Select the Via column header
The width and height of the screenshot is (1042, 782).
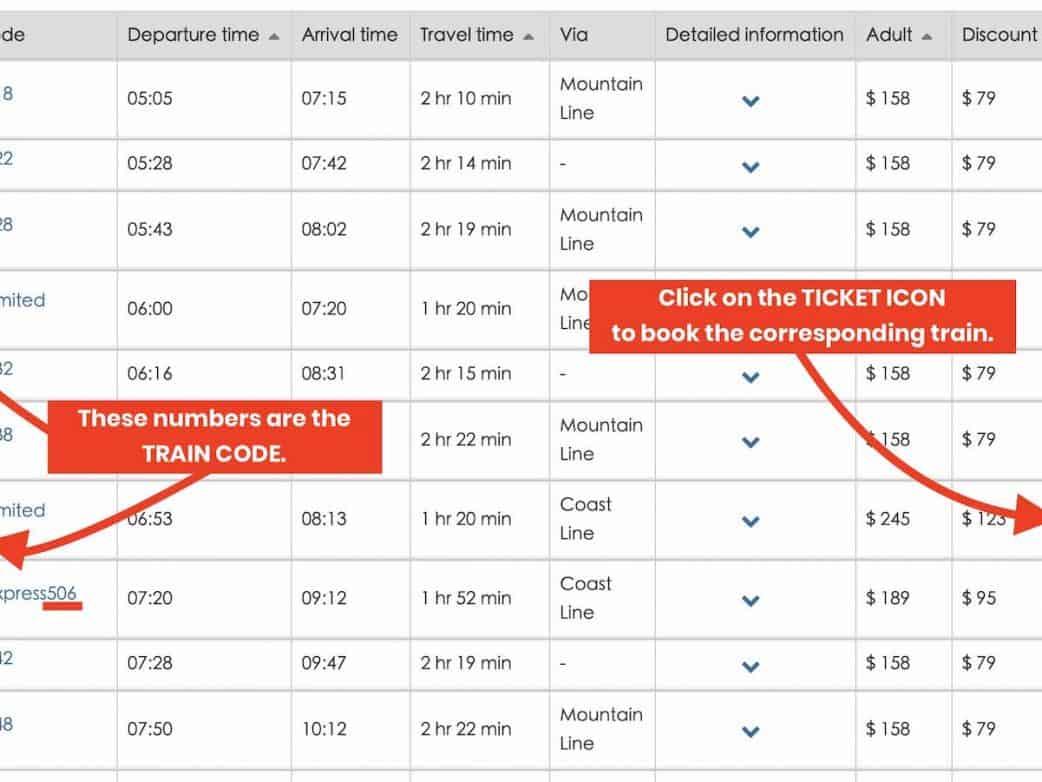(574, 35)
